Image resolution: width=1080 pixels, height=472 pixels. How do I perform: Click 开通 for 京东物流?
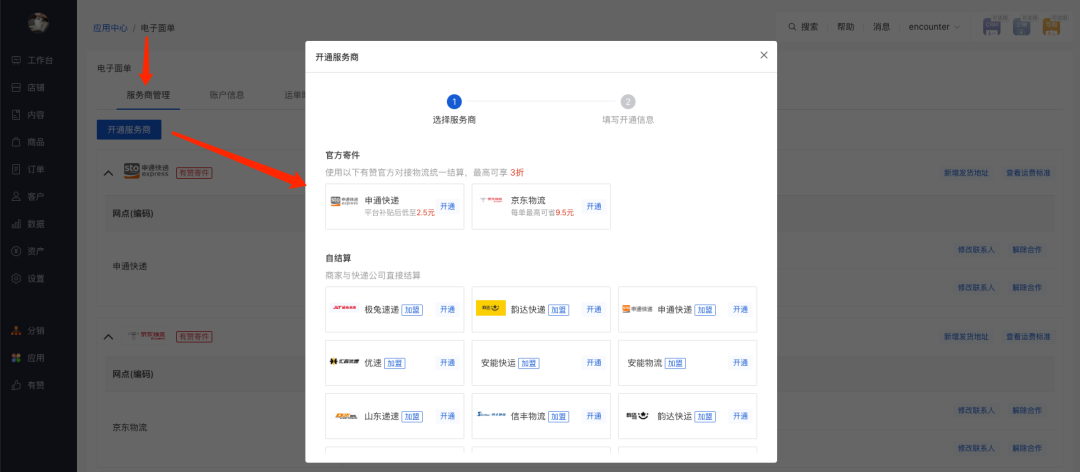pyautogui.click(x=594, y=206)
